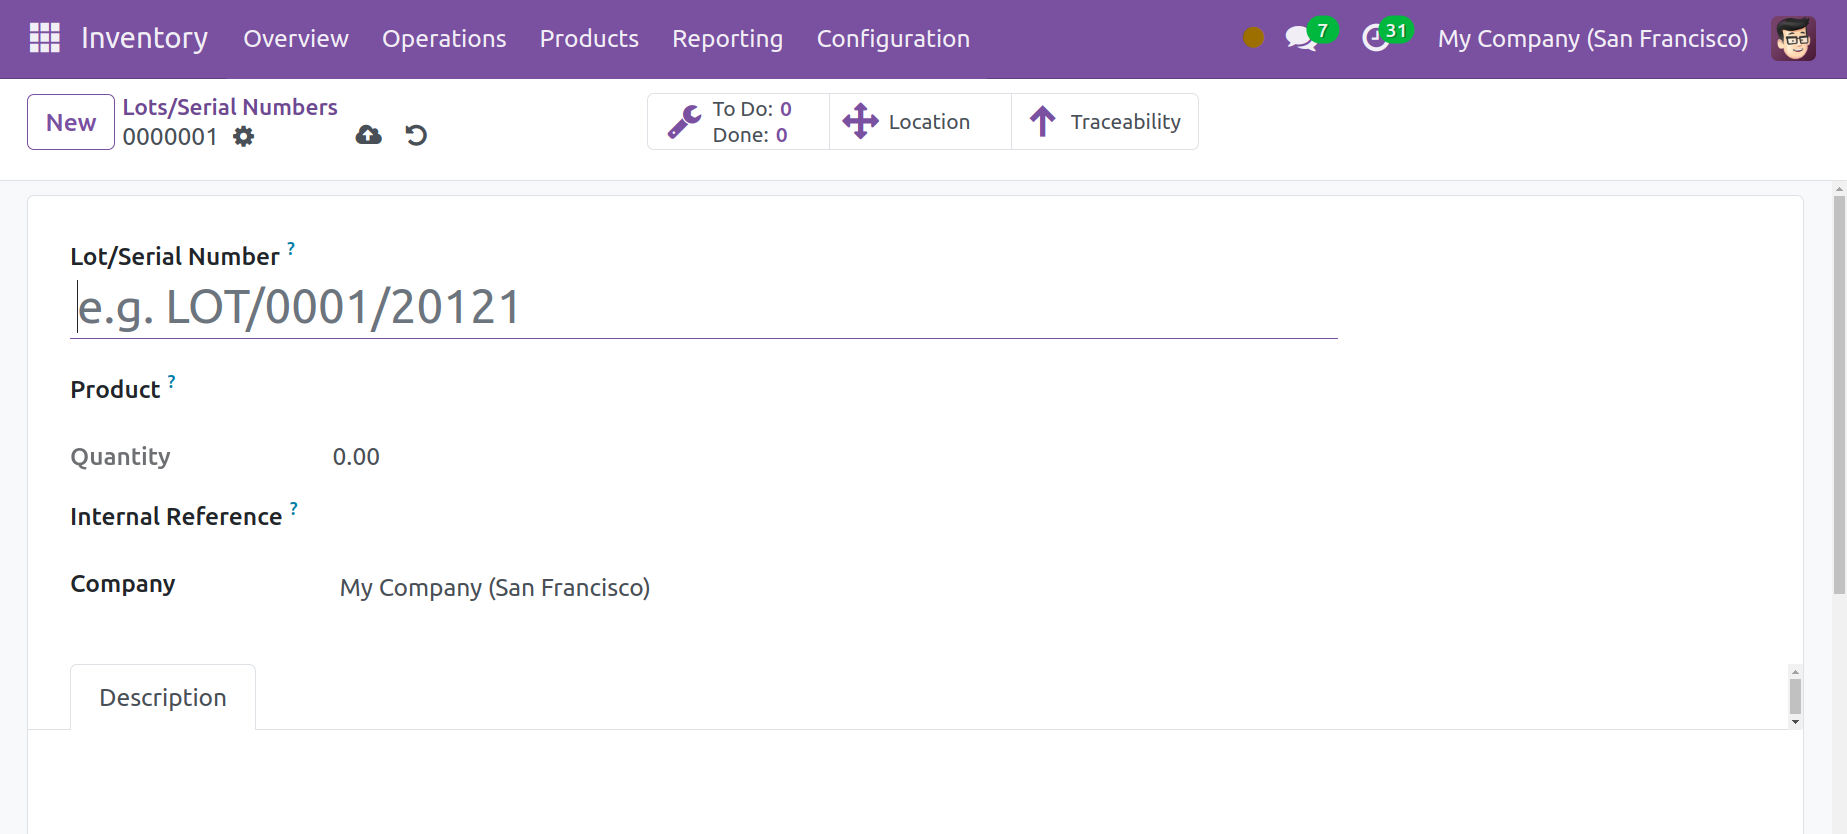Click the gear actions icon beside 0000001
Viewport: 1847px width, 834px height.
(x=243, y=136)
